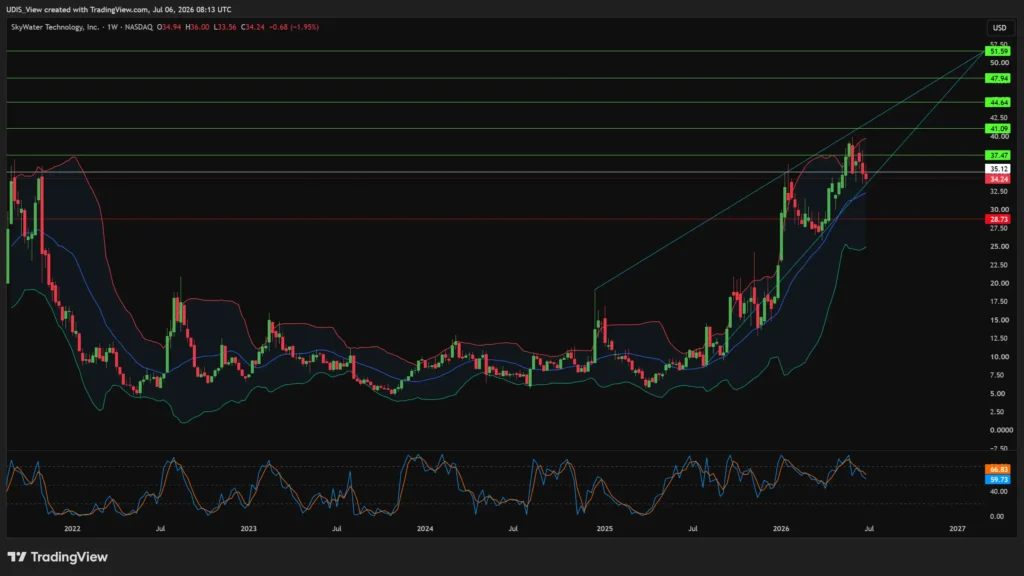Image resolution: width=1024 pixels, height=576 pixels.
Task: Select the 44.64 price level label
Action: tap(999, 103)
